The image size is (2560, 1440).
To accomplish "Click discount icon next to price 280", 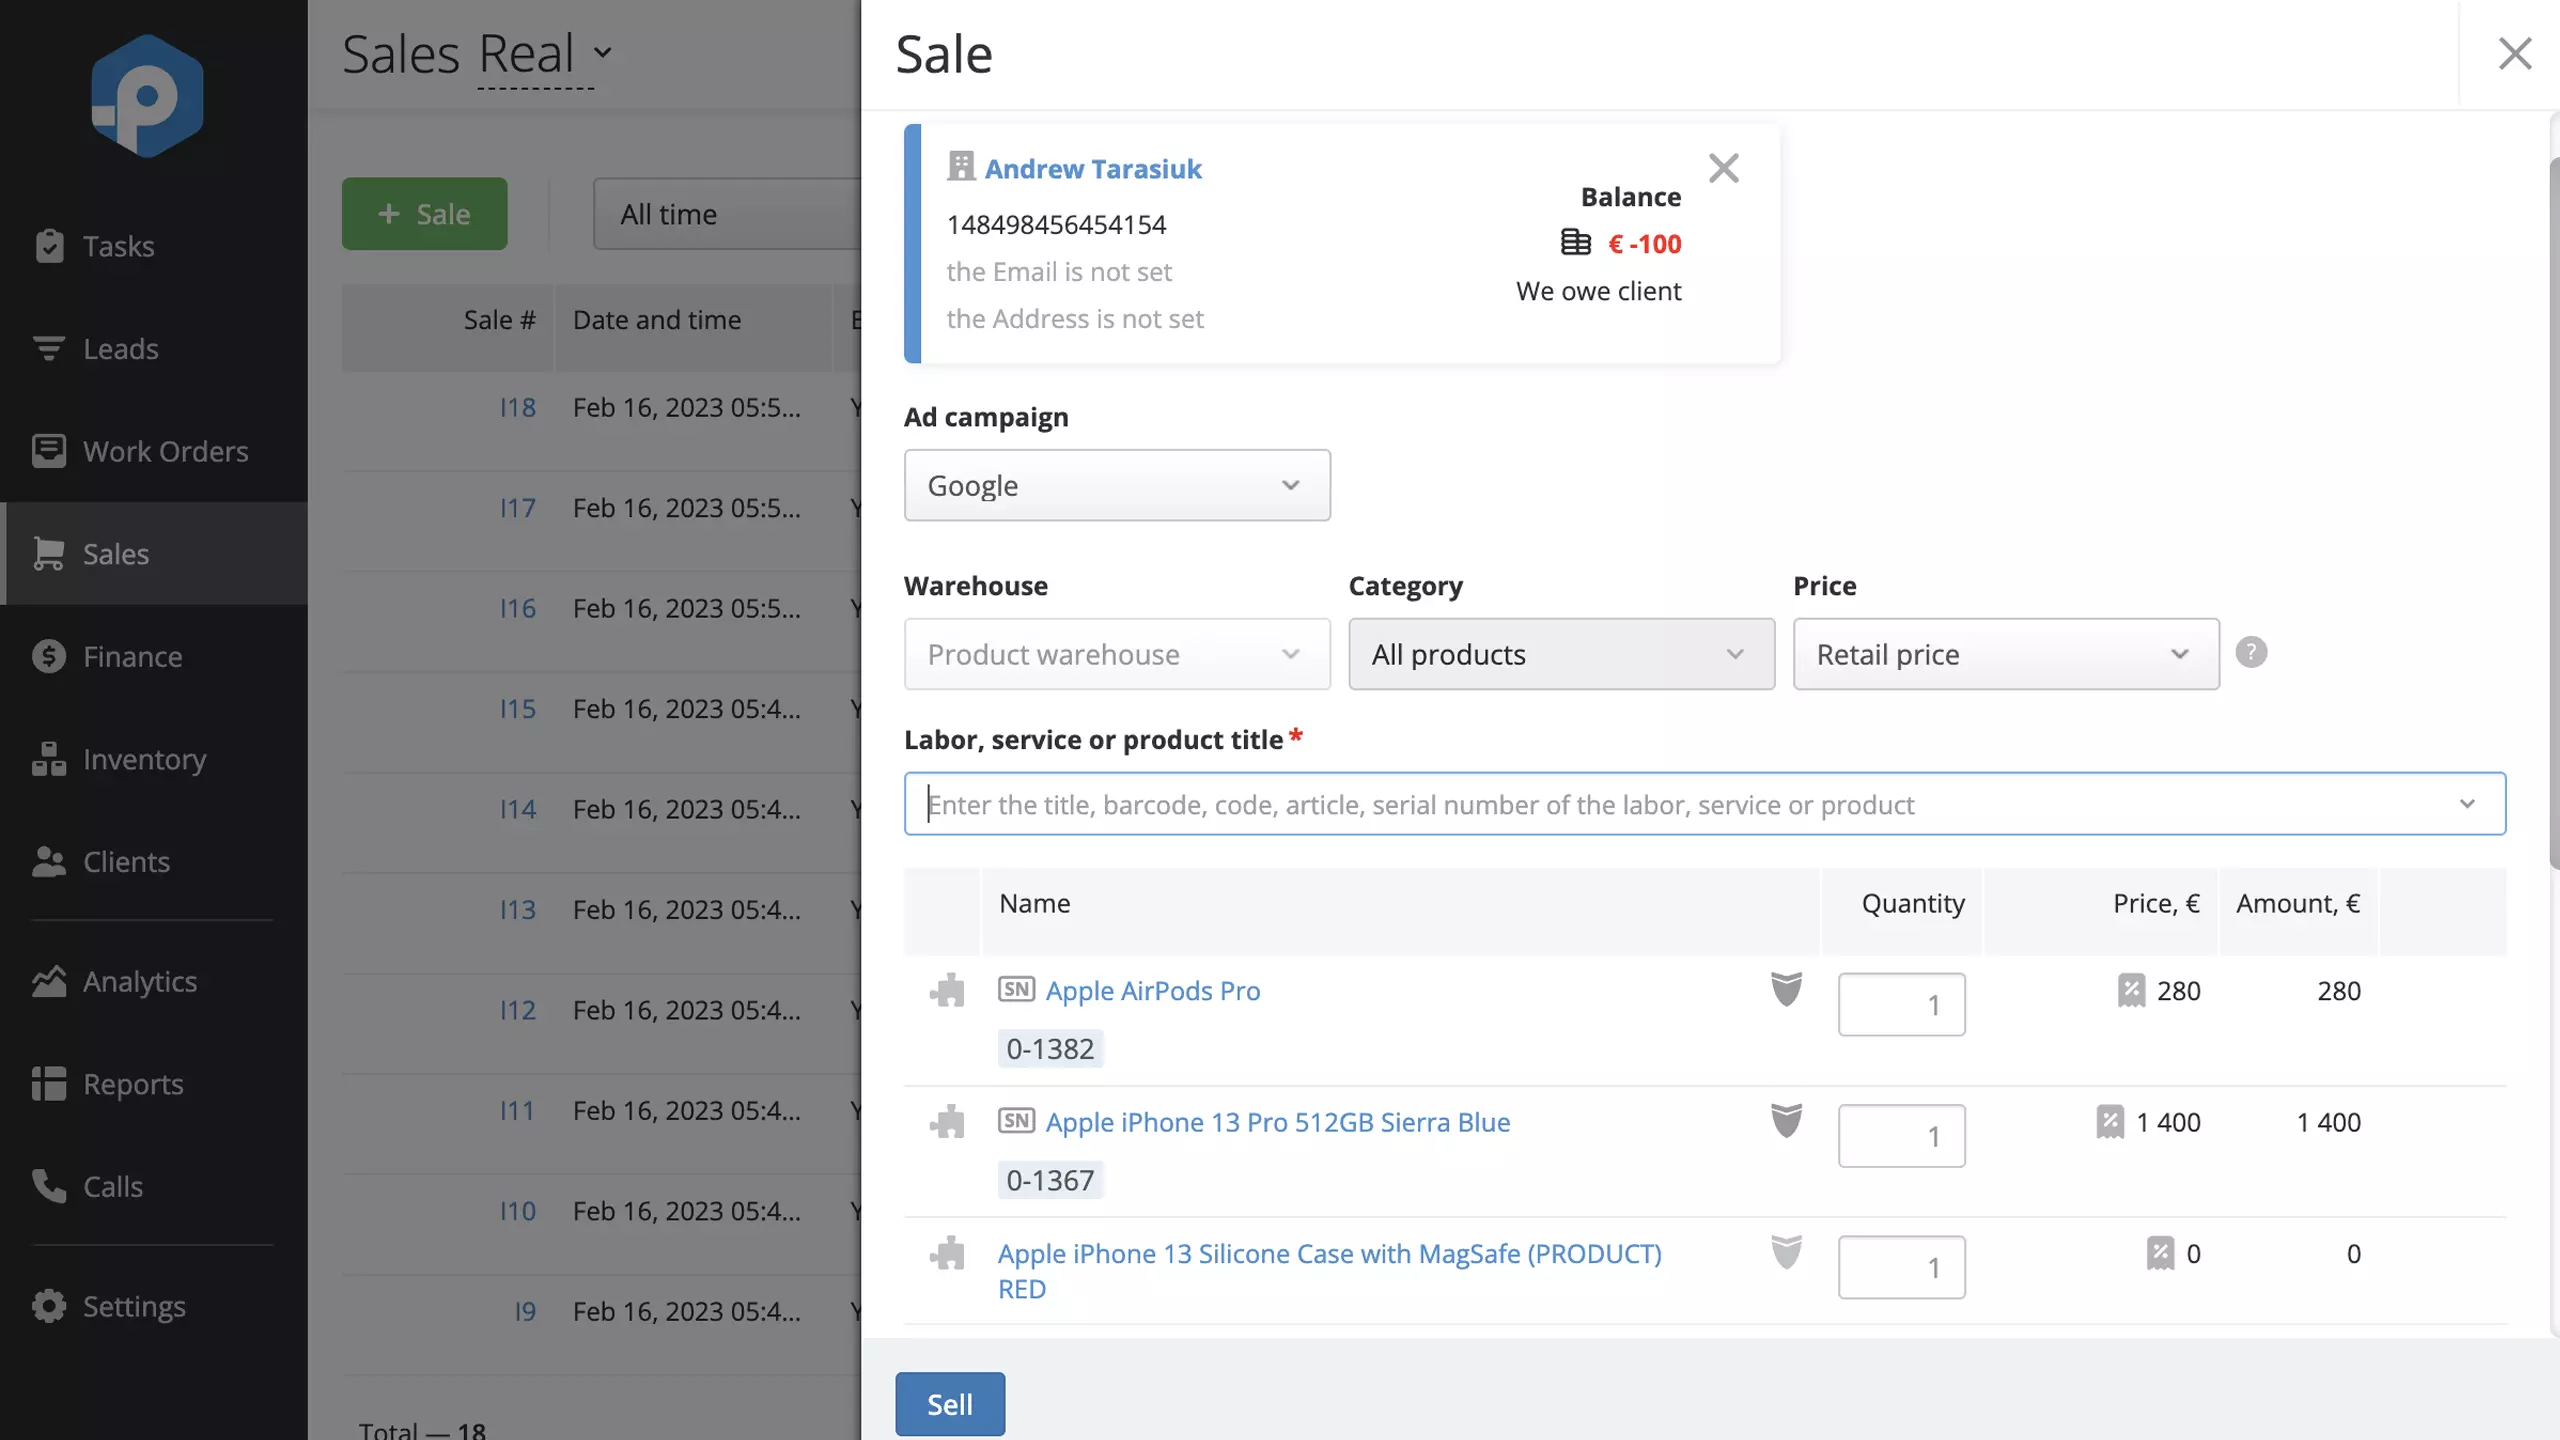I will tap(2131, 991).
